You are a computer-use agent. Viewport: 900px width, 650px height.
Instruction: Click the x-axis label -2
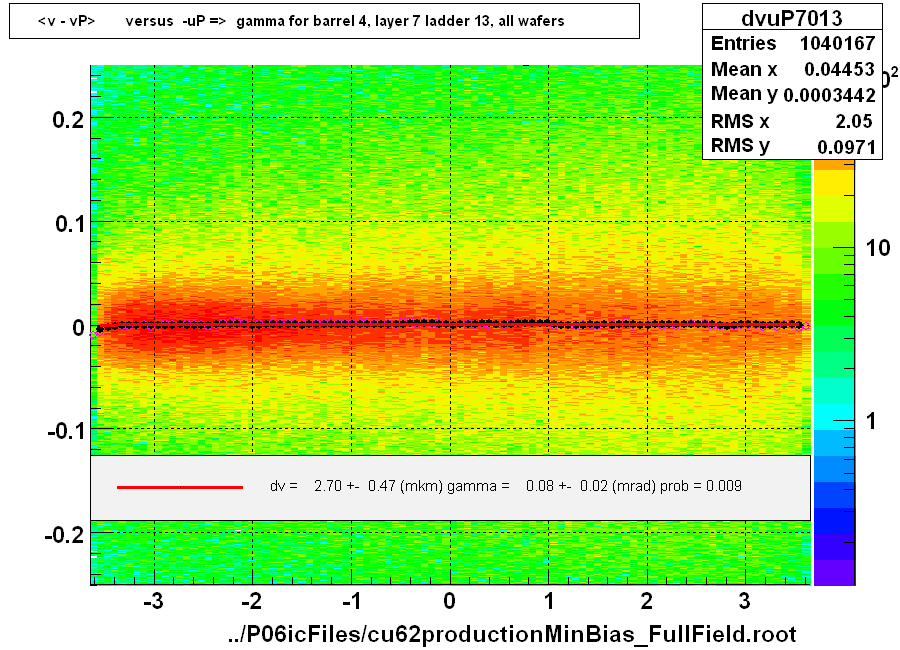[x=251, y=601]
